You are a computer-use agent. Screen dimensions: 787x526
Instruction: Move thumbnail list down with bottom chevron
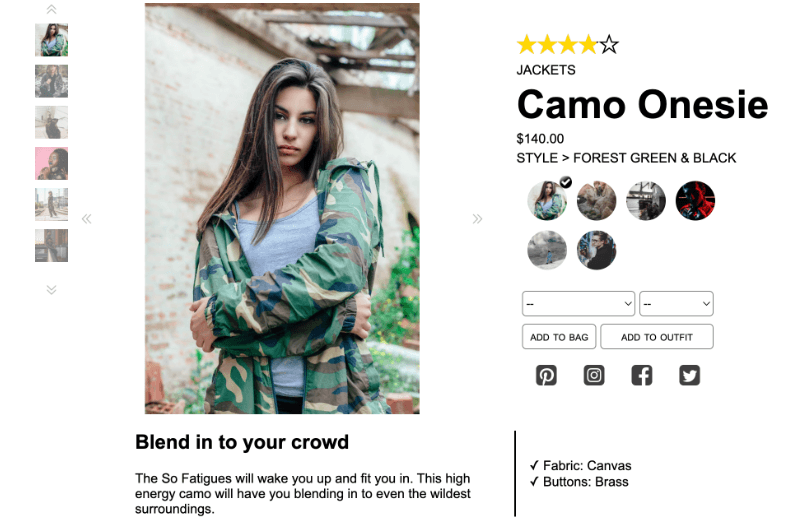(x=51, y=290)
